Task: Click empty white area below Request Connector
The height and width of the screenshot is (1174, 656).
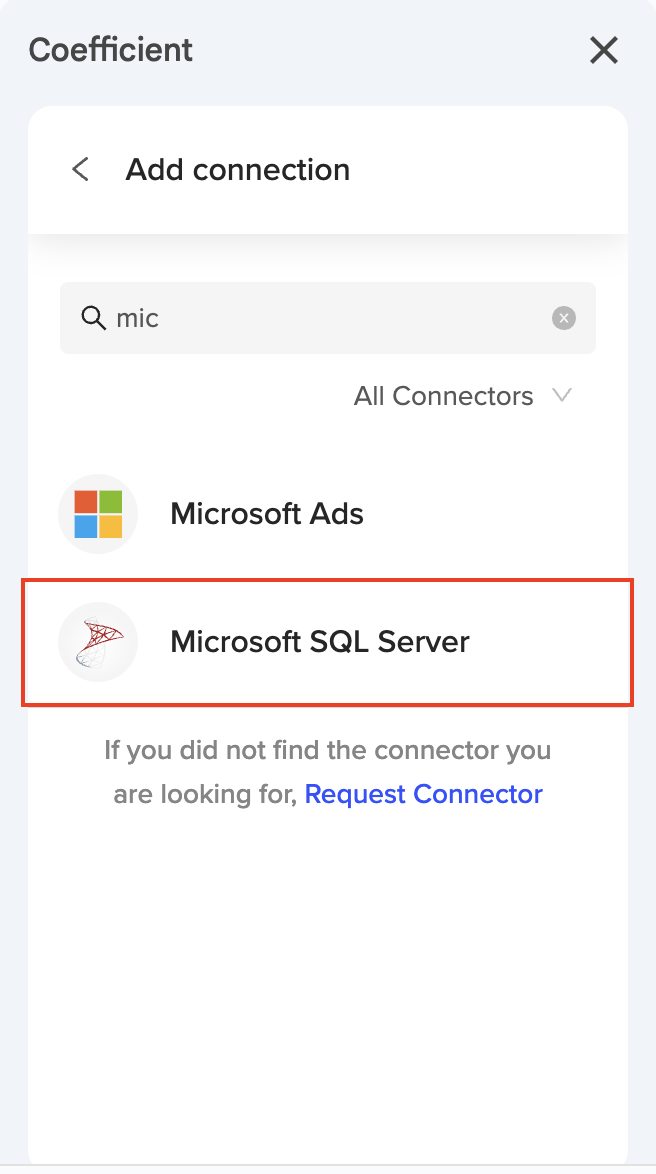Action: (x=328, y=980)
